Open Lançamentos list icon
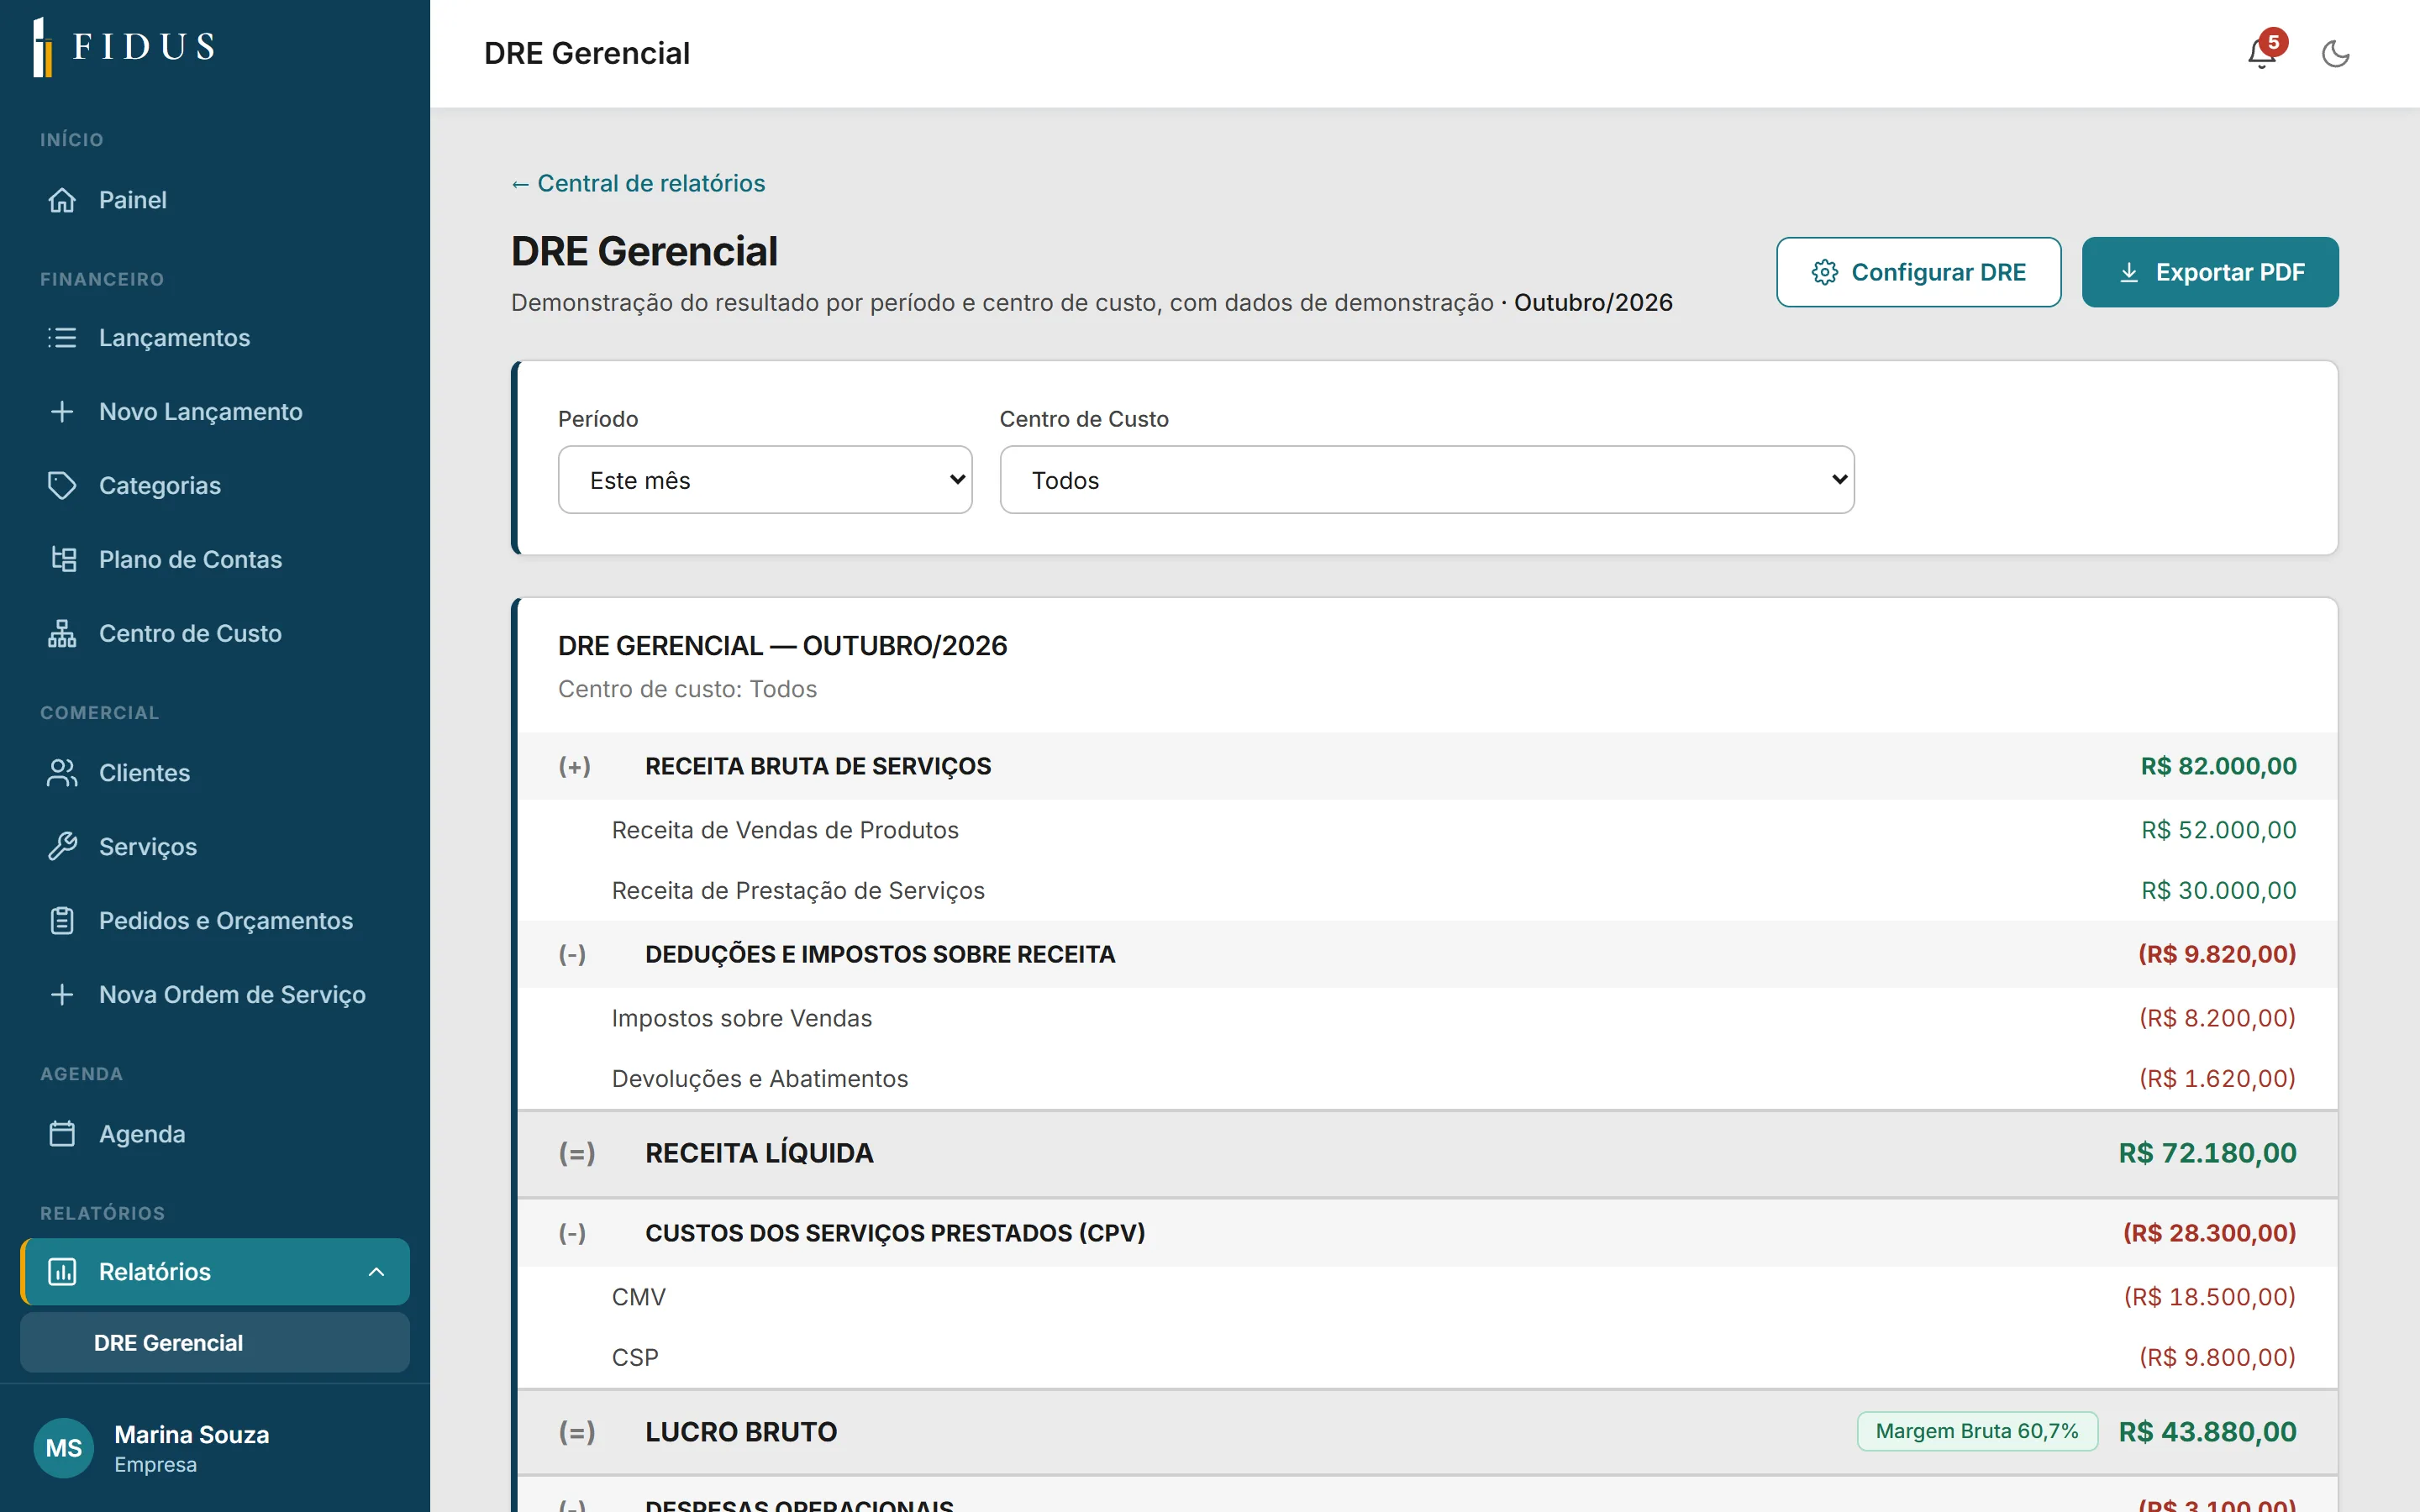 point(62,338)
